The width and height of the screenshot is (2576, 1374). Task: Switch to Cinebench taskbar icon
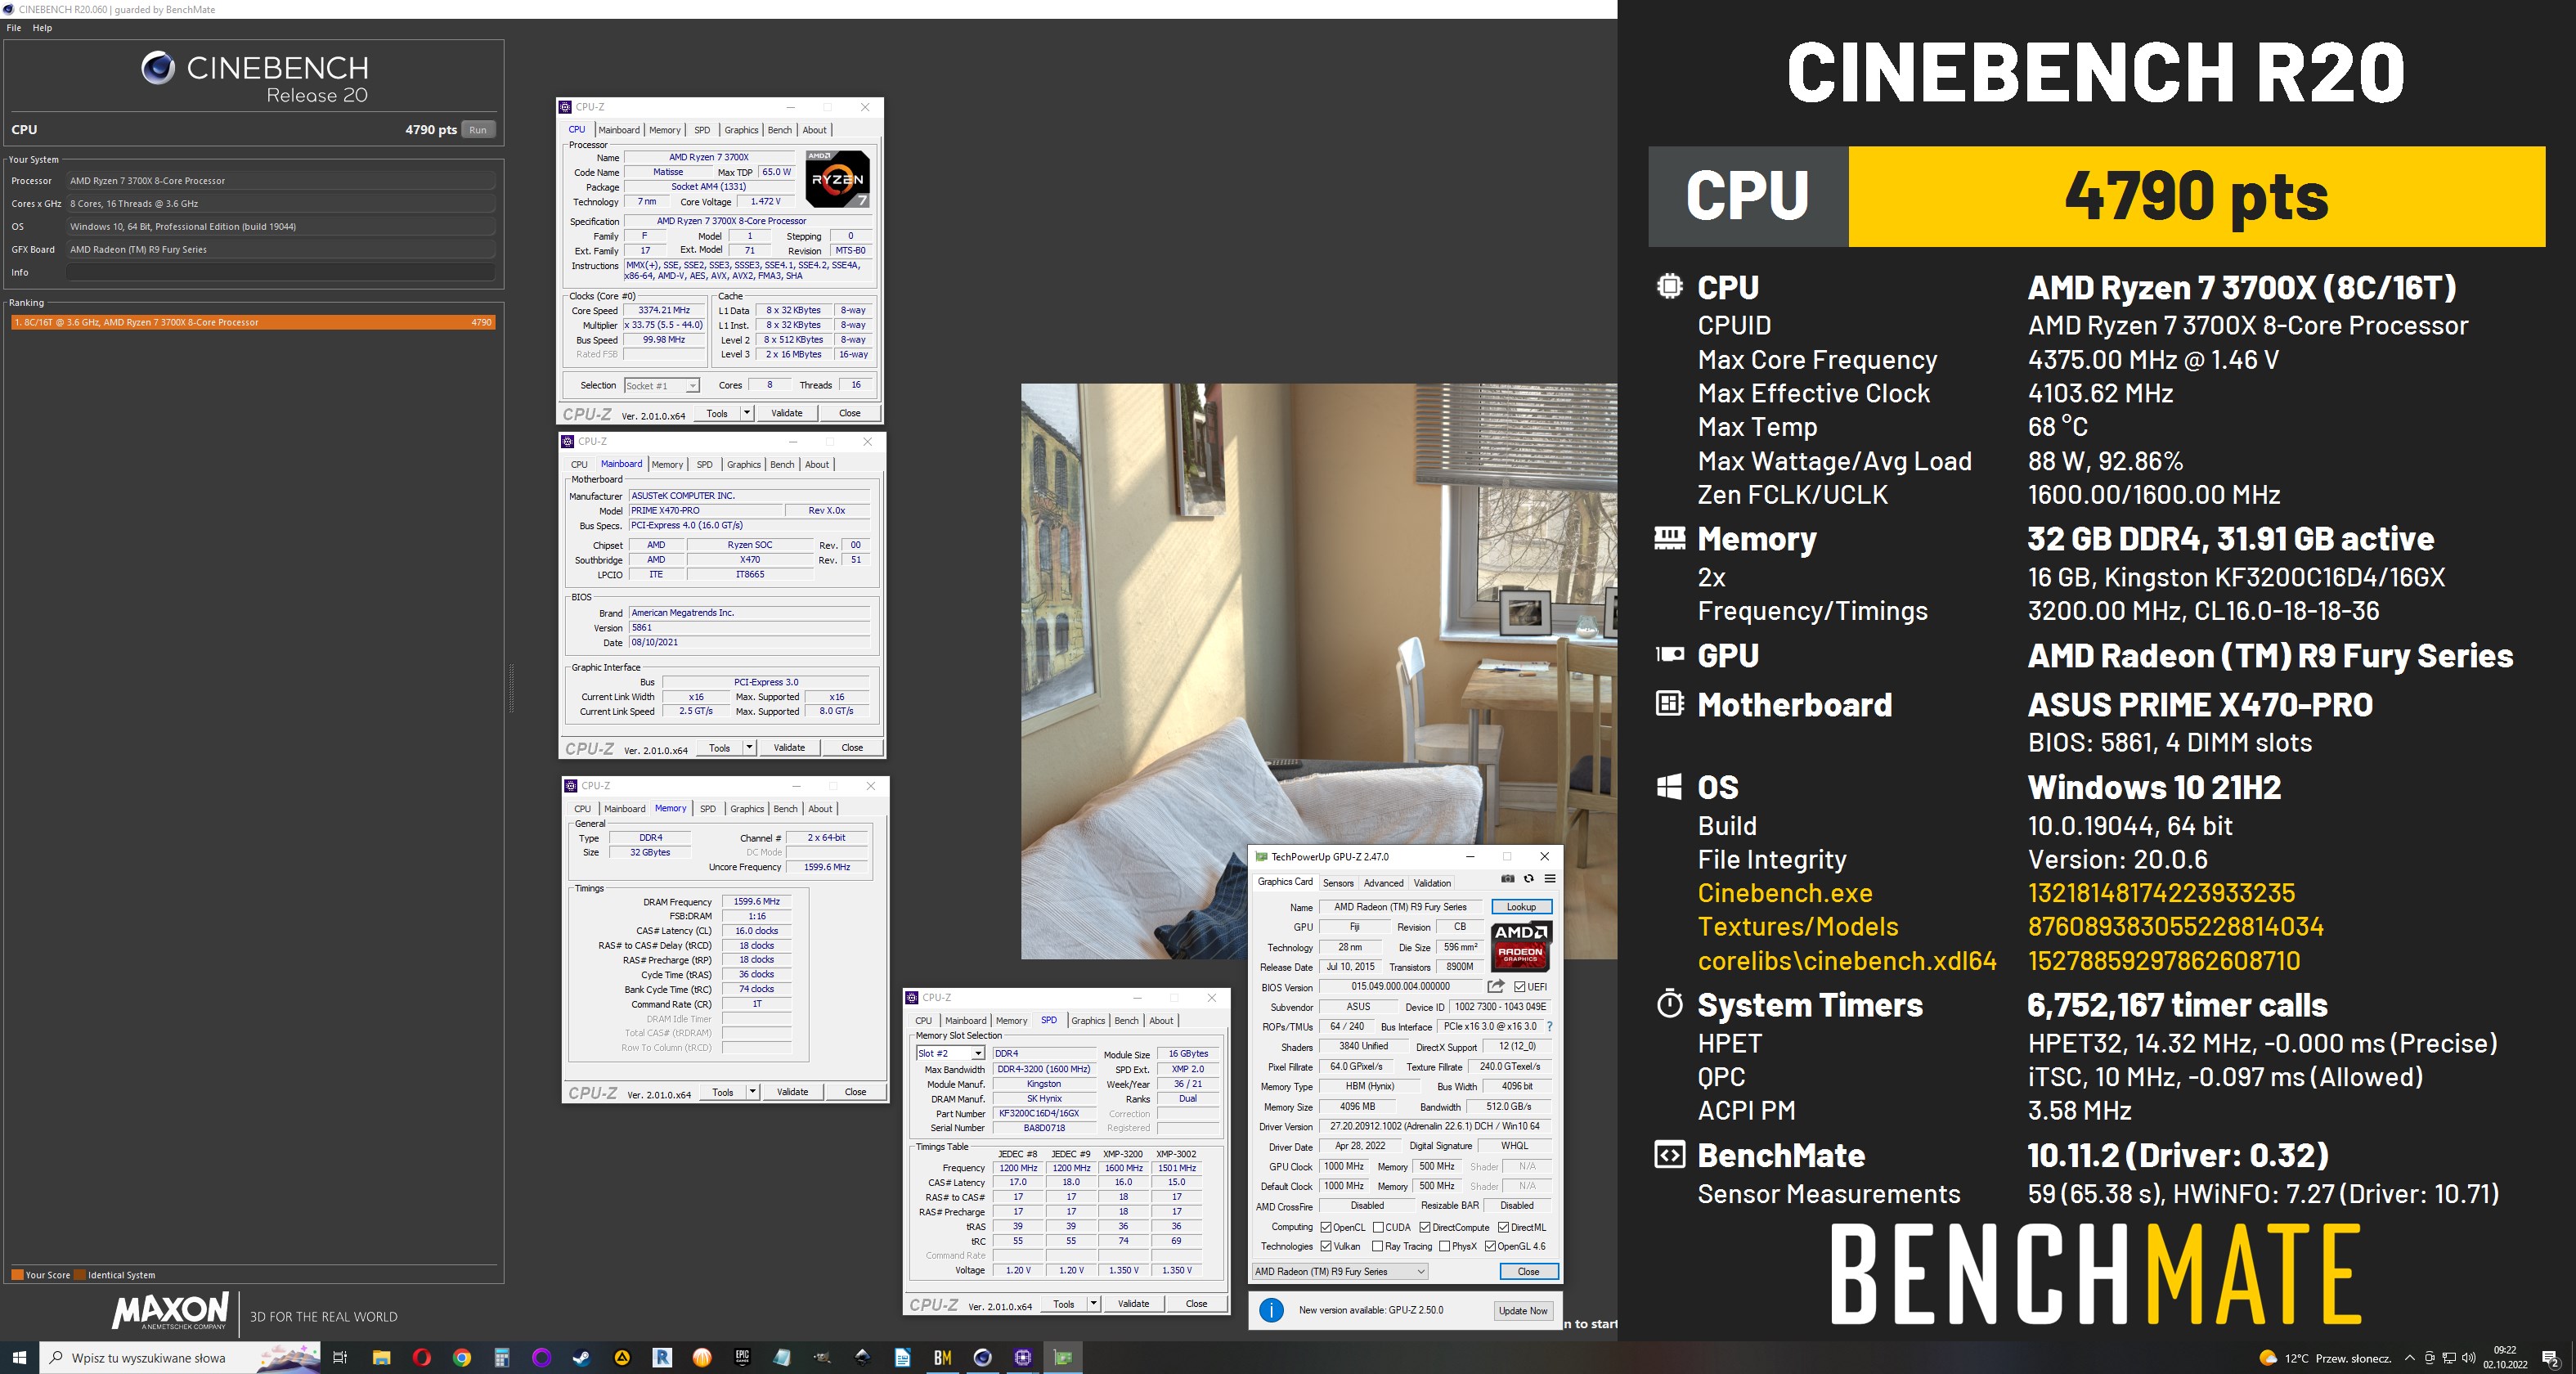click(x=982, y=1357)
